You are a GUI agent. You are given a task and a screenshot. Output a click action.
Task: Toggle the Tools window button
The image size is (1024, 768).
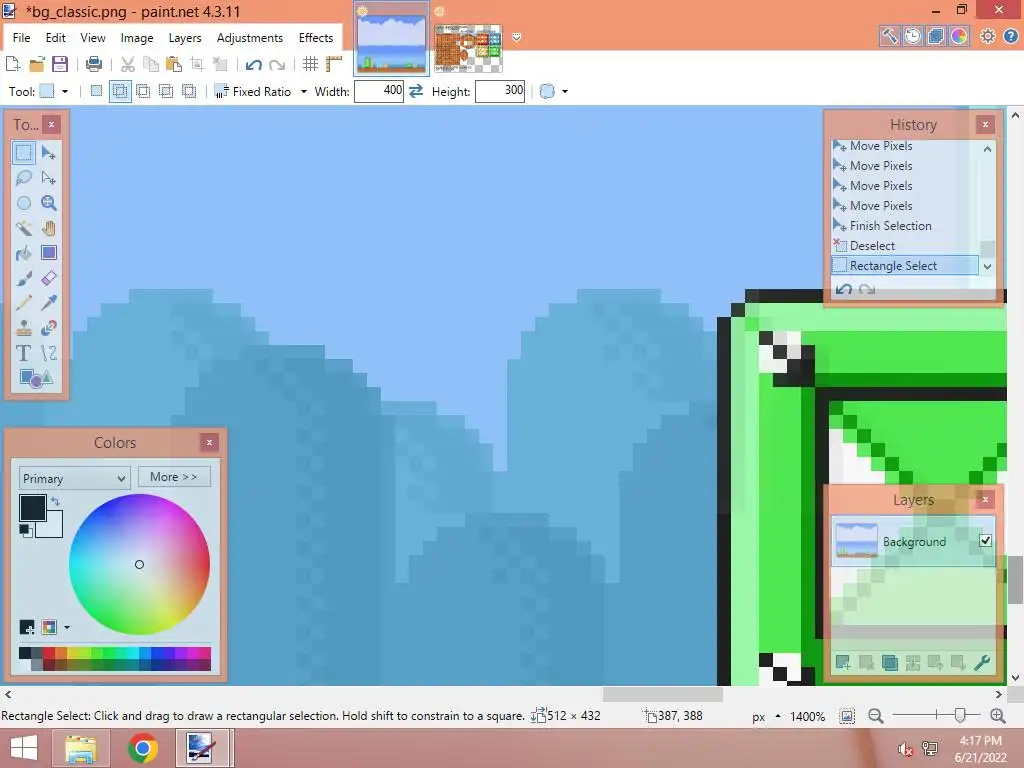pos(889,36)
